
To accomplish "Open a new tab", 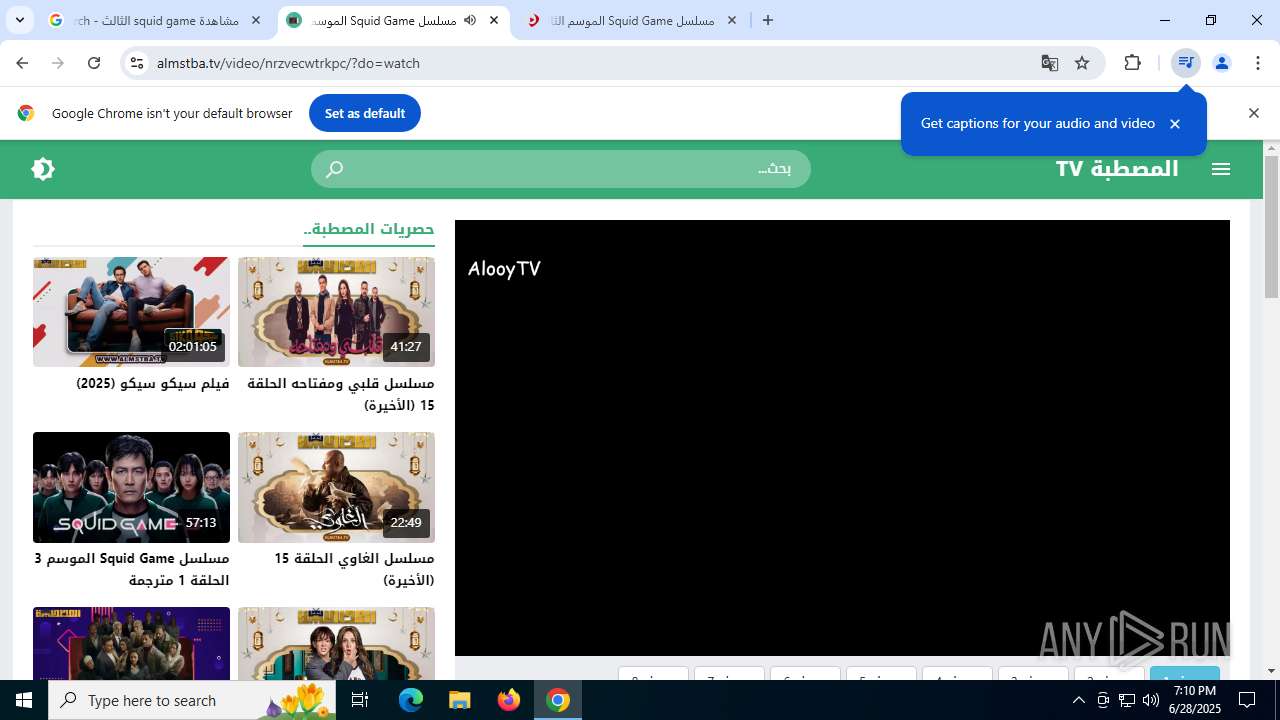I will pyautogui.click(x=768, y=20).
